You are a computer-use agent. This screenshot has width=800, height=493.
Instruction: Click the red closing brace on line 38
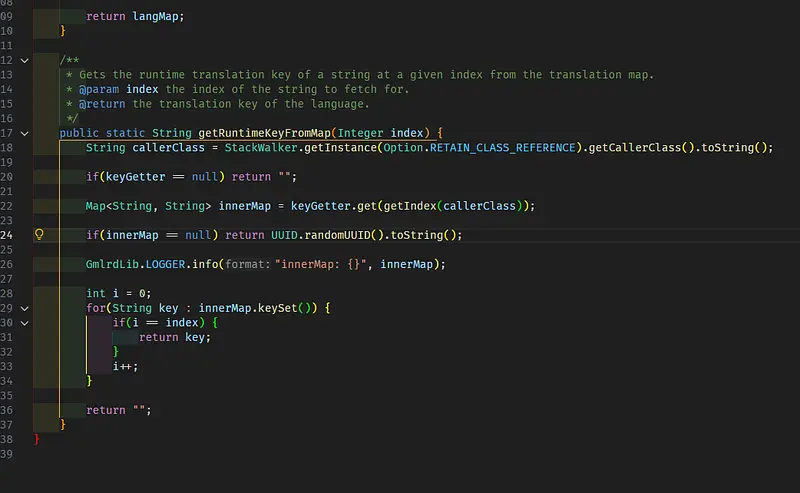(x=37, y=439)
